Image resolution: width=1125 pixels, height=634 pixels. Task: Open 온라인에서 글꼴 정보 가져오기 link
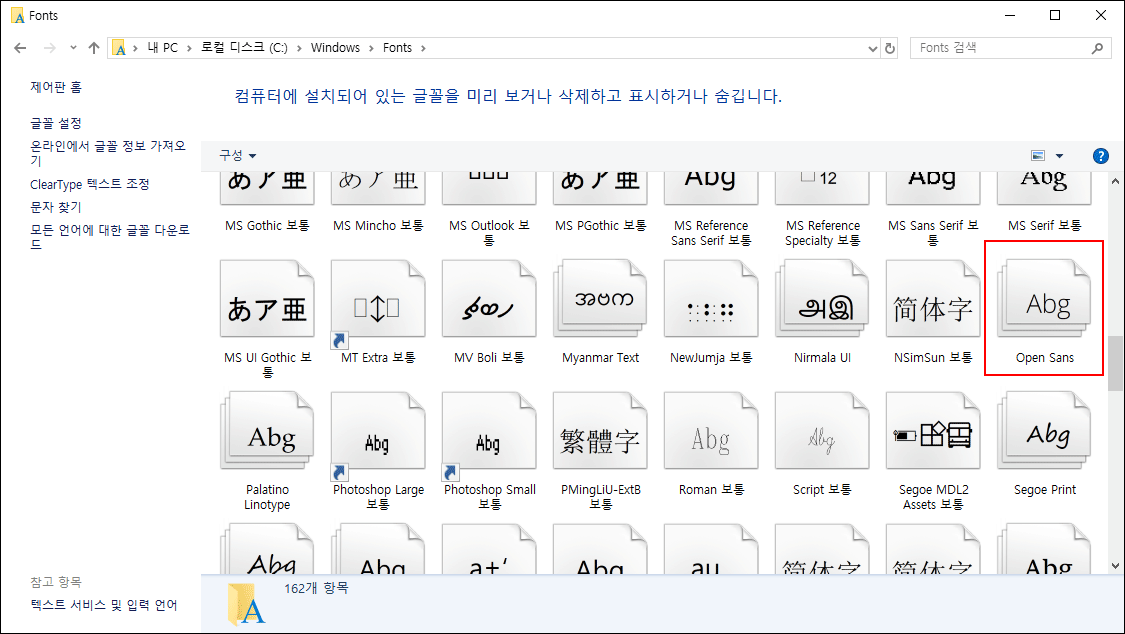point(108,153)
